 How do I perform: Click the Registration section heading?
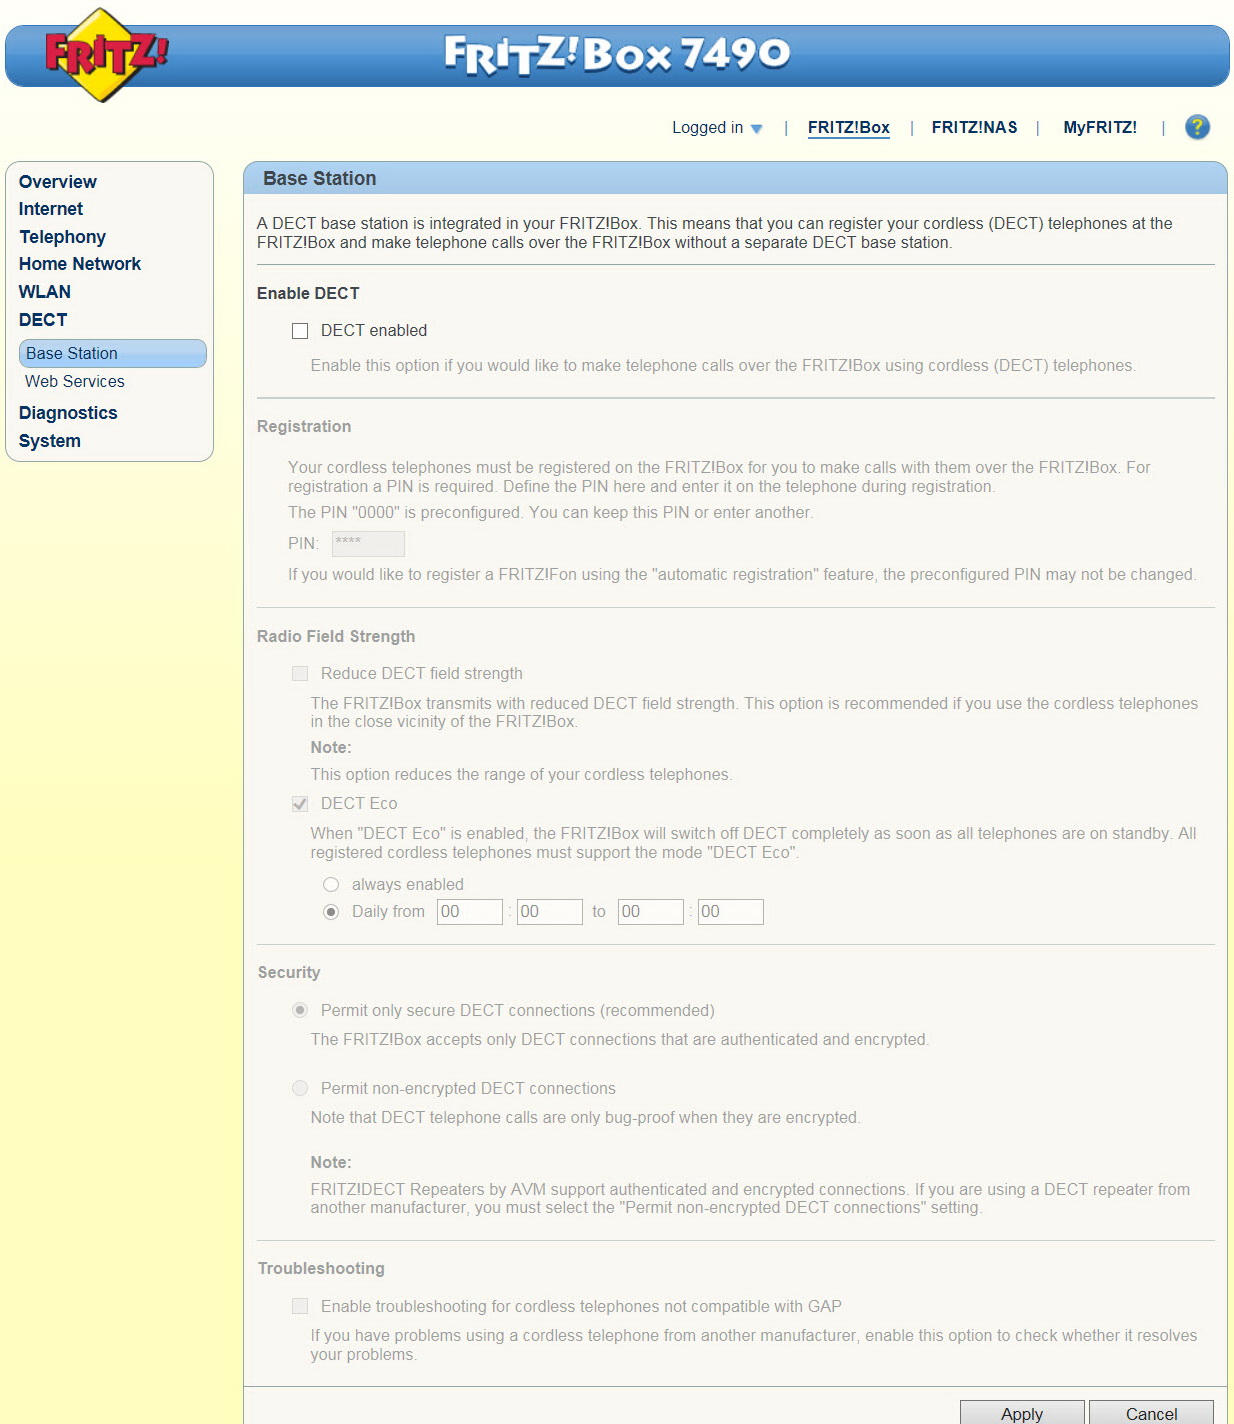pyautogui.click(x=304, y=426)
